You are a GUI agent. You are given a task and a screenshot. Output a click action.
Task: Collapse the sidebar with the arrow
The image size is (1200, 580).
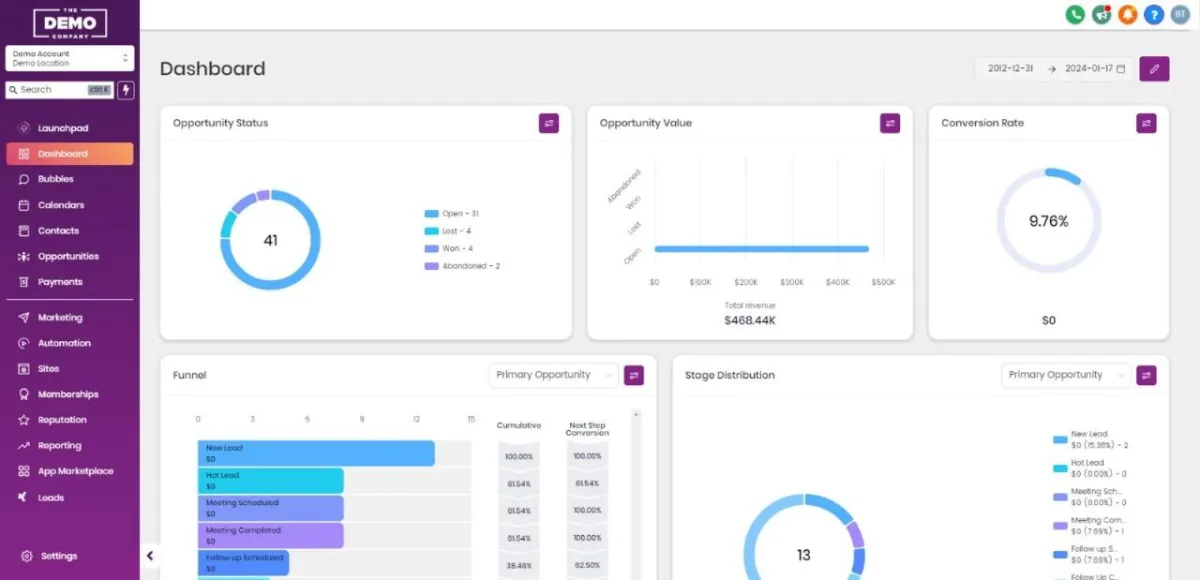pyautogui.click(x=150, y=556)
